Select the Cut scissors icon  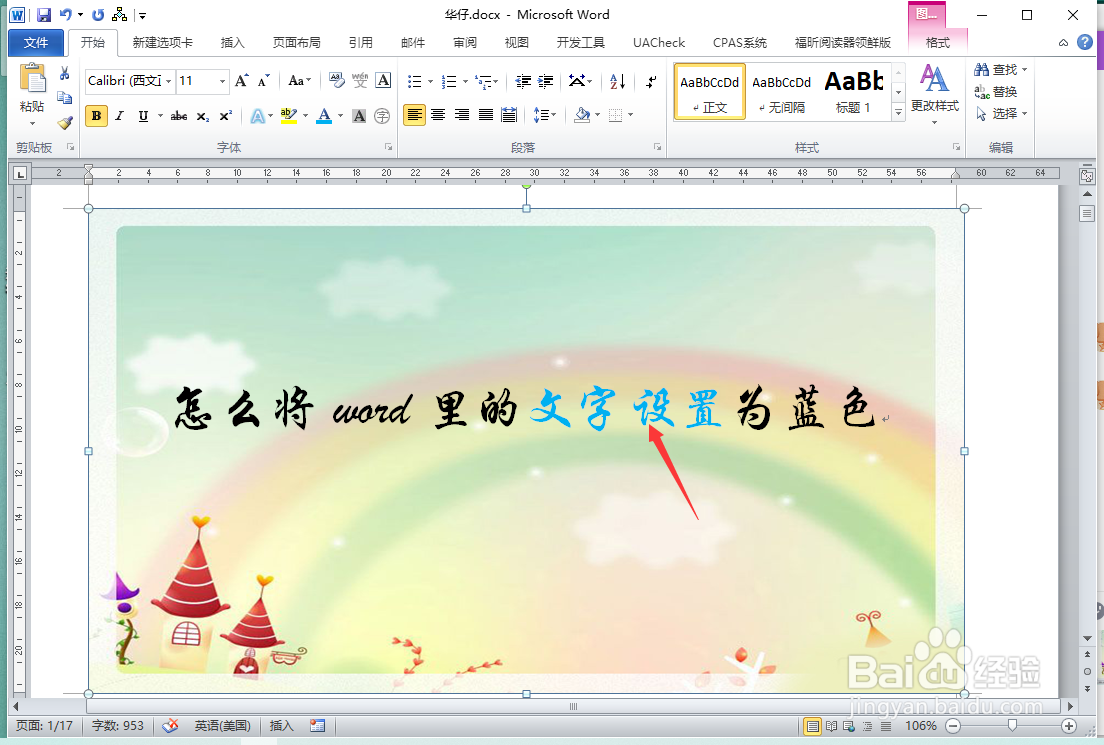tap(64, 73)
